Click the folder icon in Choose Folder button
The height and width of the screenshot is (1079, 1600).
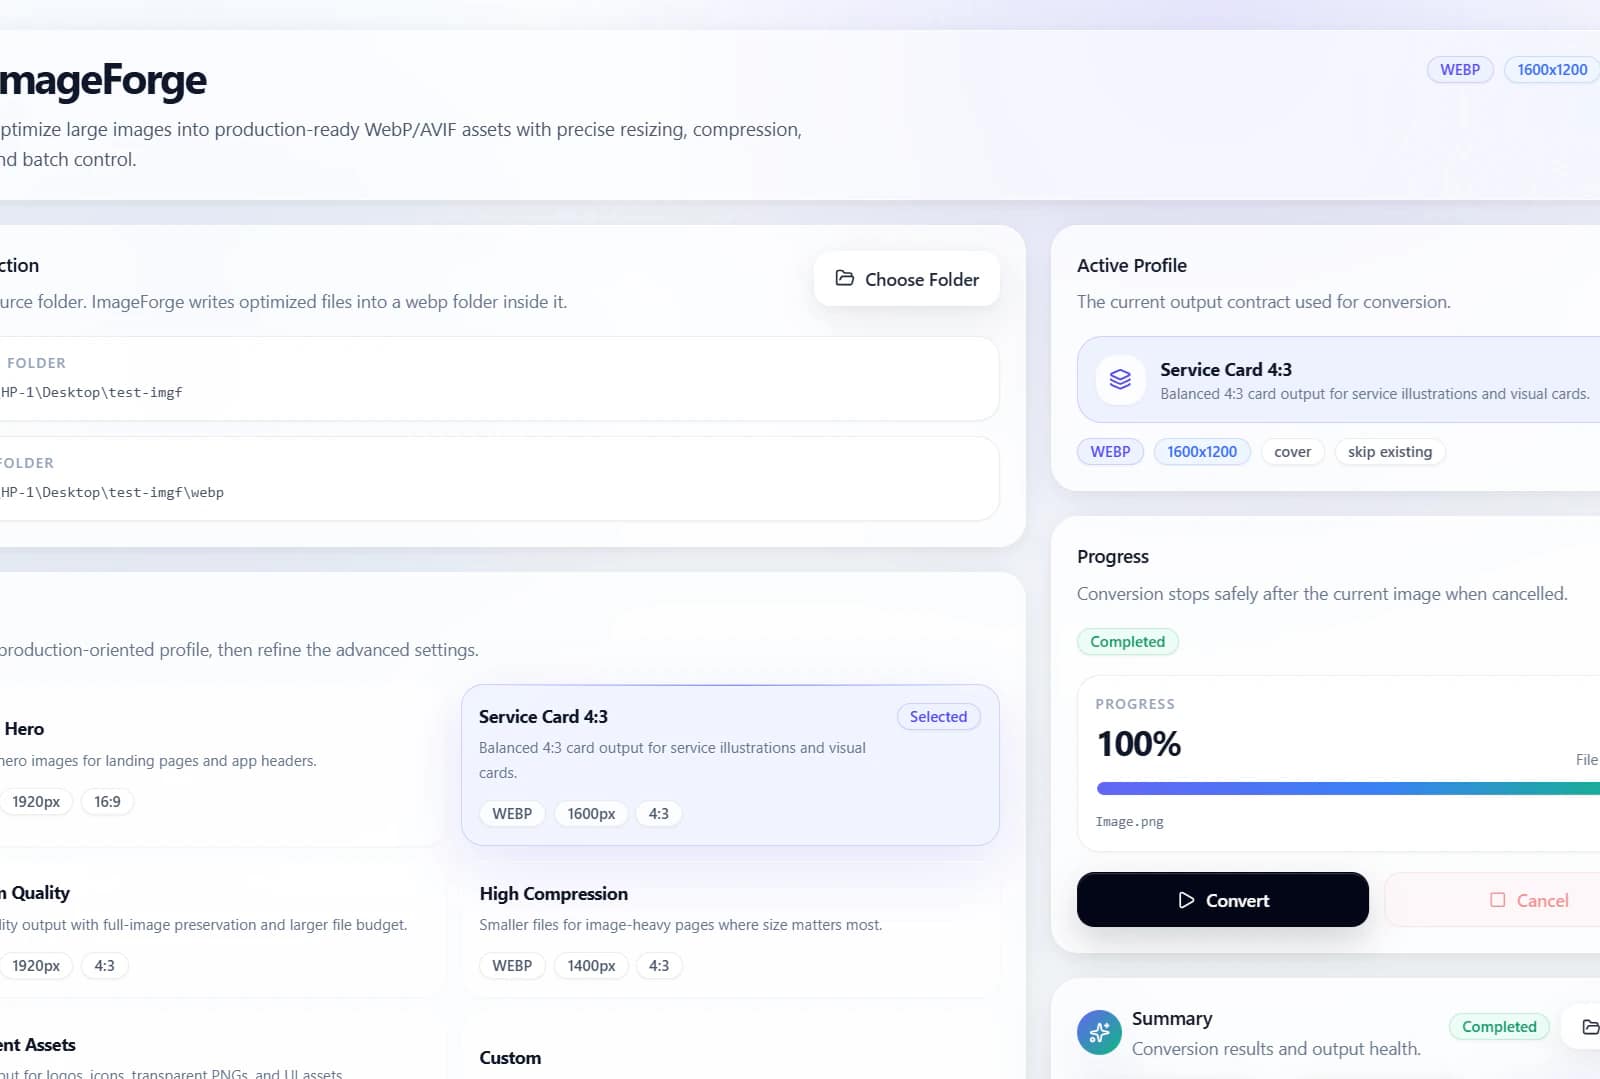tap(845, 278)
